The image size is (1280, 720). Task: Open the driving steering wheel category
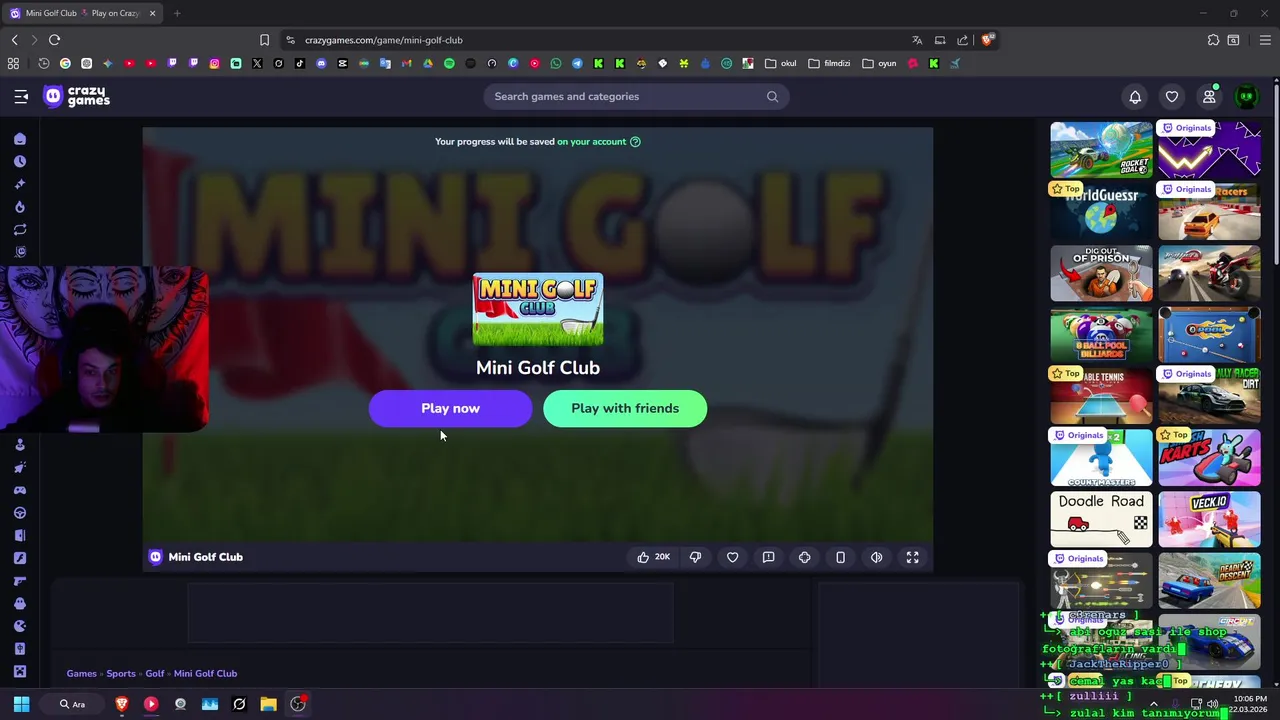[20, 513]
